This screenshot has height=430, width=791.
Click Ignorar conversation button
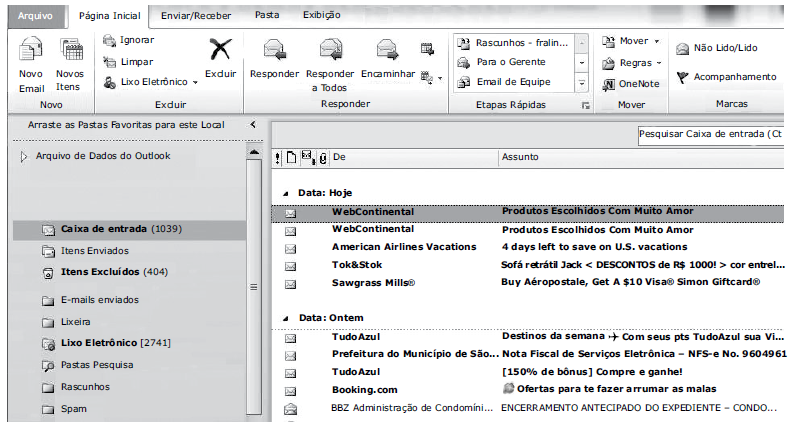pyautogui.click(x=128, y=40)
